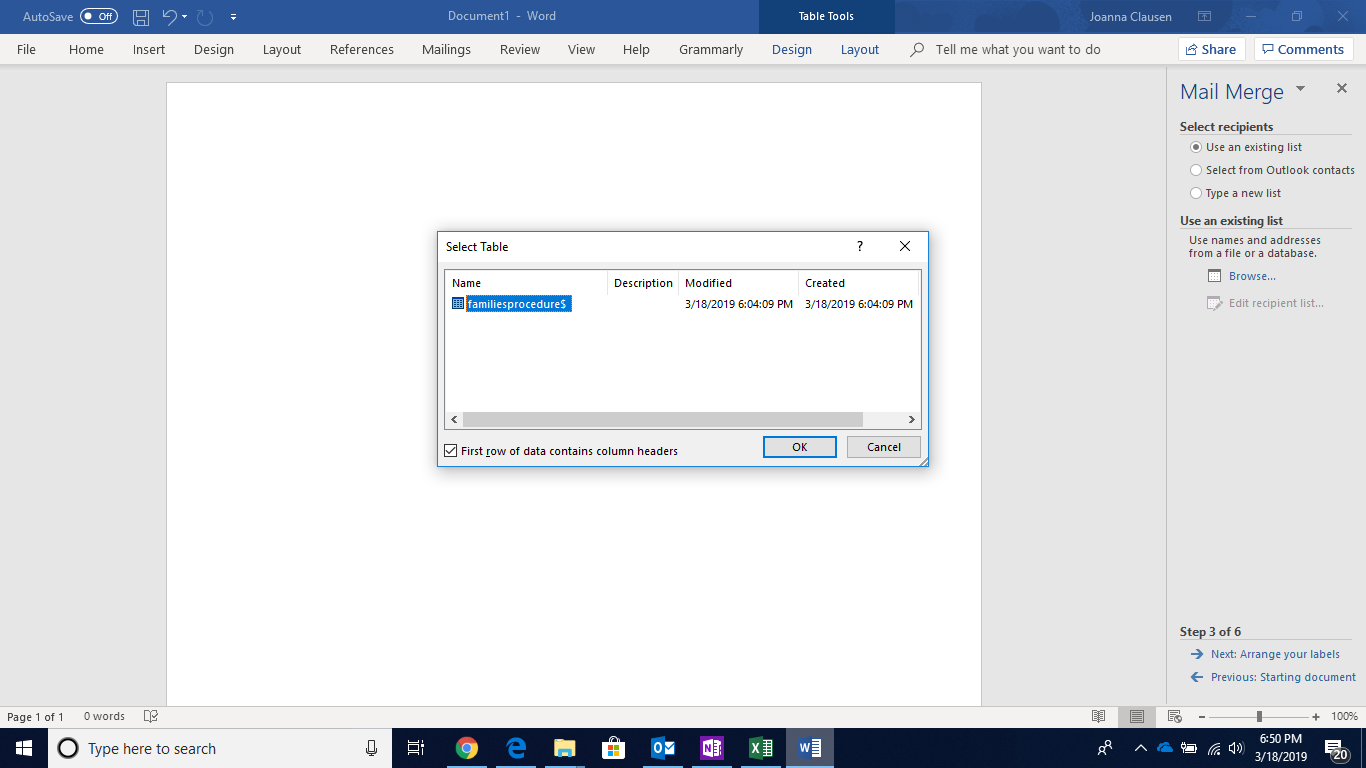Open Google Chrome from taskbar
This screenshot has height=768, width=1366.
tap(466, 748)
